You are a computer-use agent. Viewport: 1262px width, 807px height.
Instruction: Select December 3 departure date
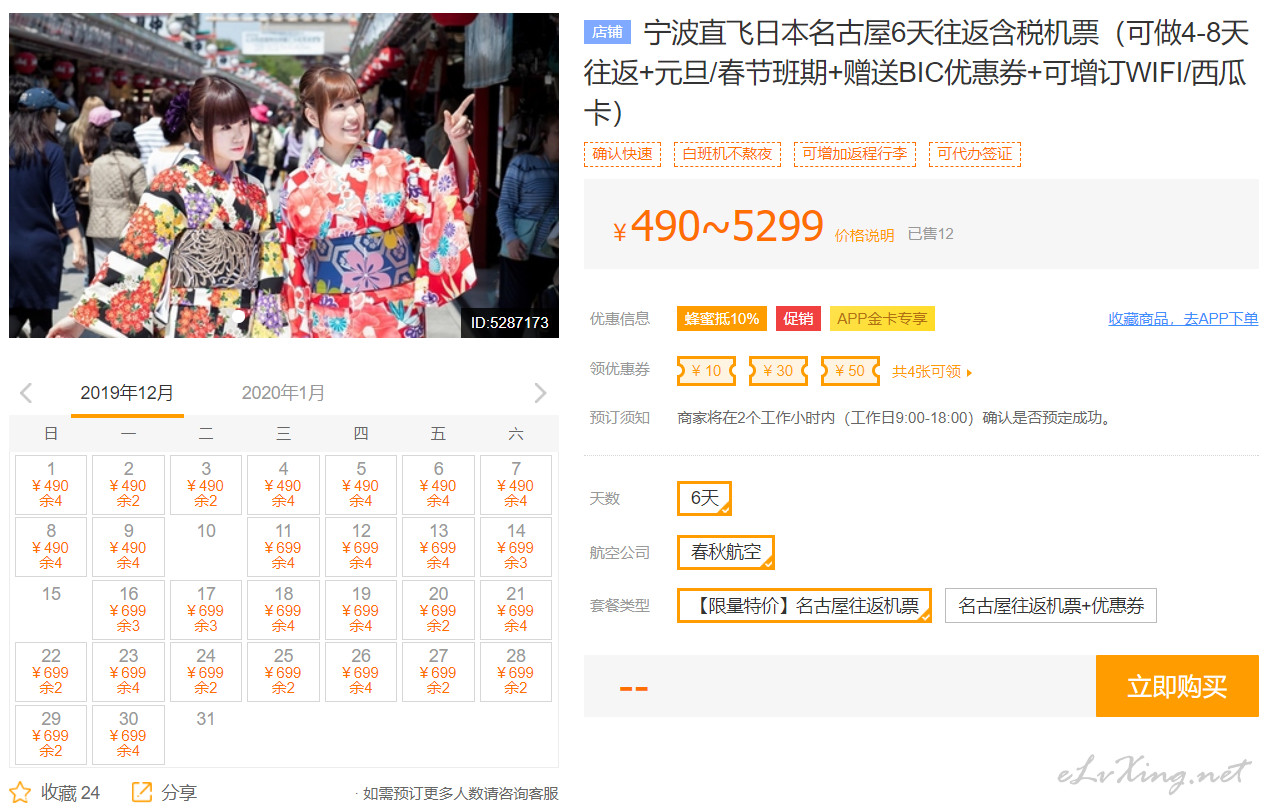206,485
